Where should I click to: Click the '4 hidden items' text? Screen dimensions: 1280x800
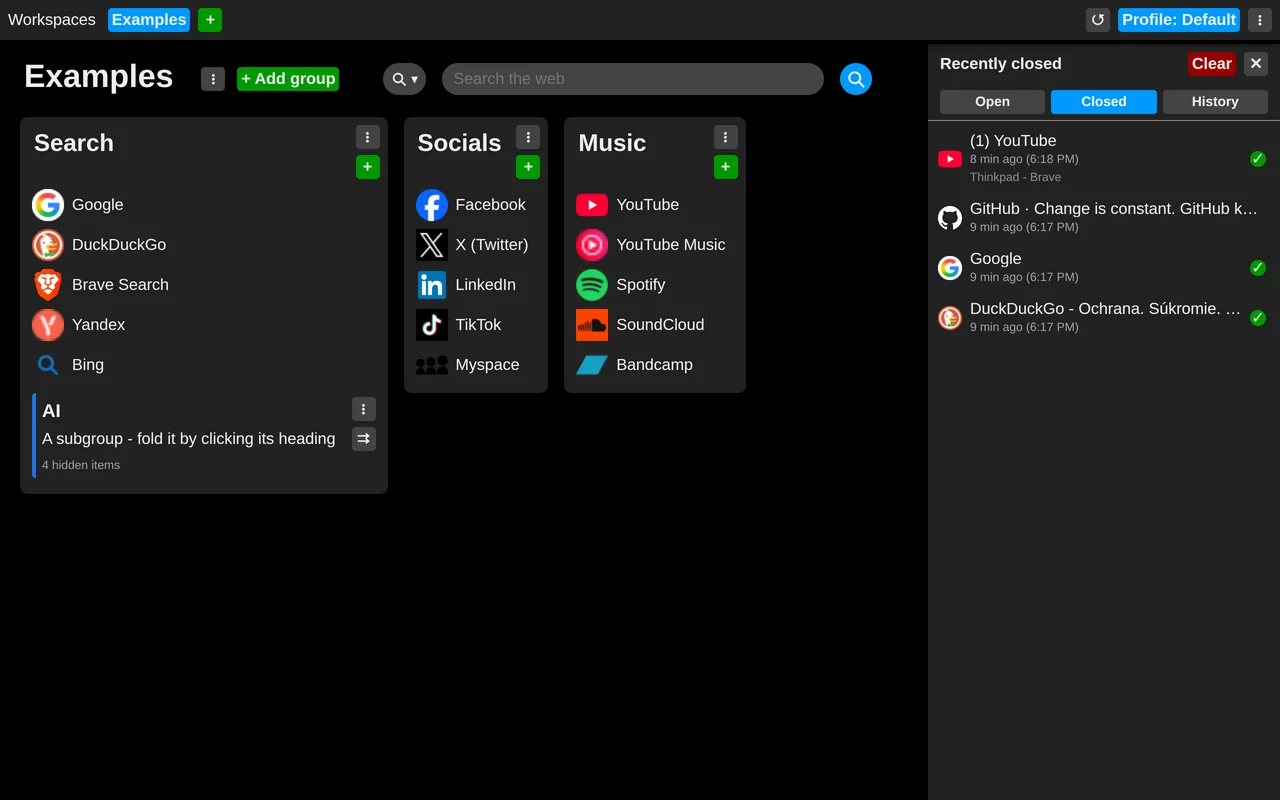pos(81,465)
